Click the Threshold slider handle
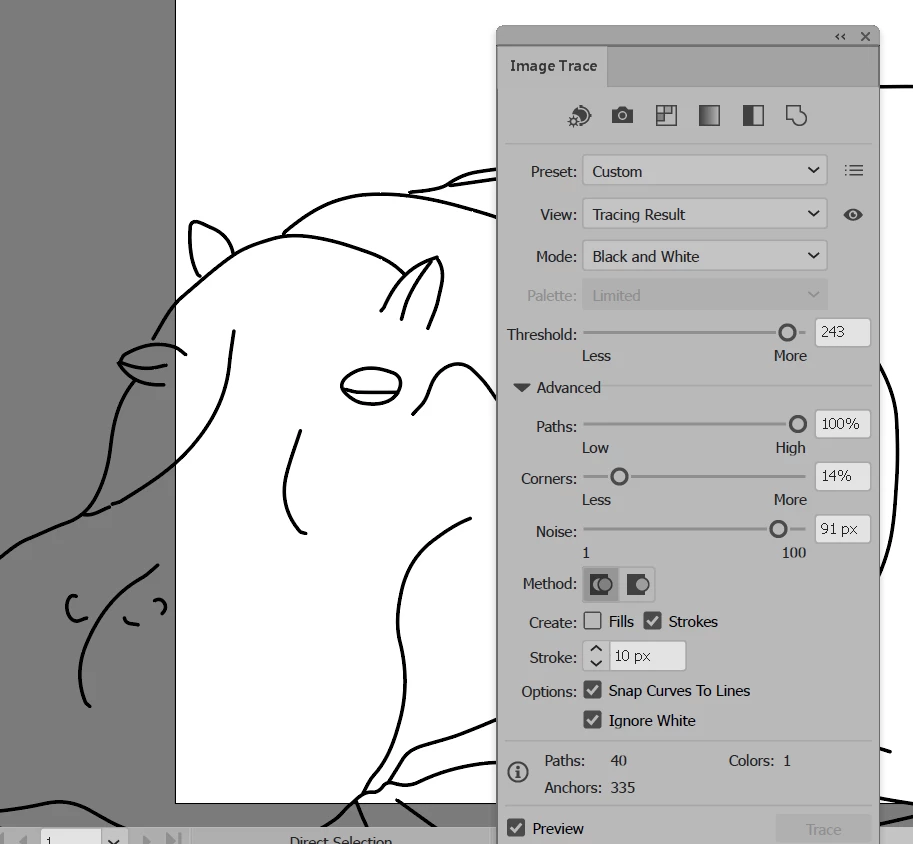Viewport: 913px width, 844px height. [x=787, y=333]
